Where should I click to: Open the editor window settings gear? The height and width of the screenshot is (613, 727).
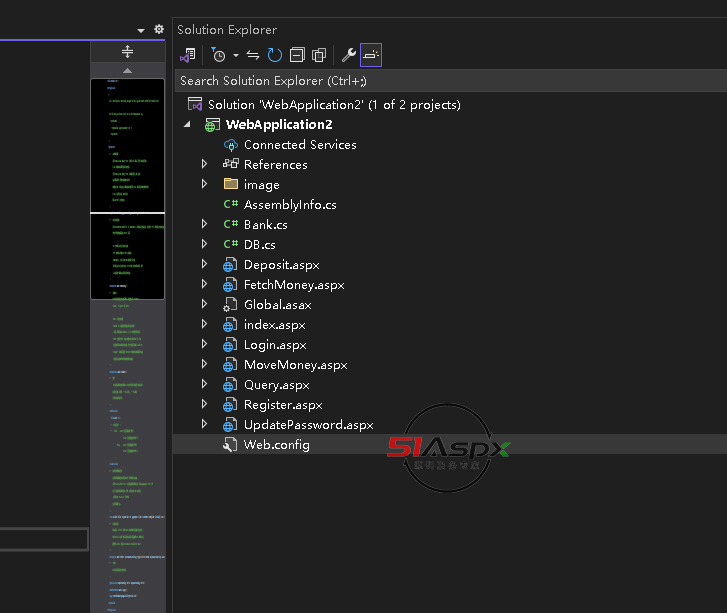pyautogui.click(x=159, y=29)
